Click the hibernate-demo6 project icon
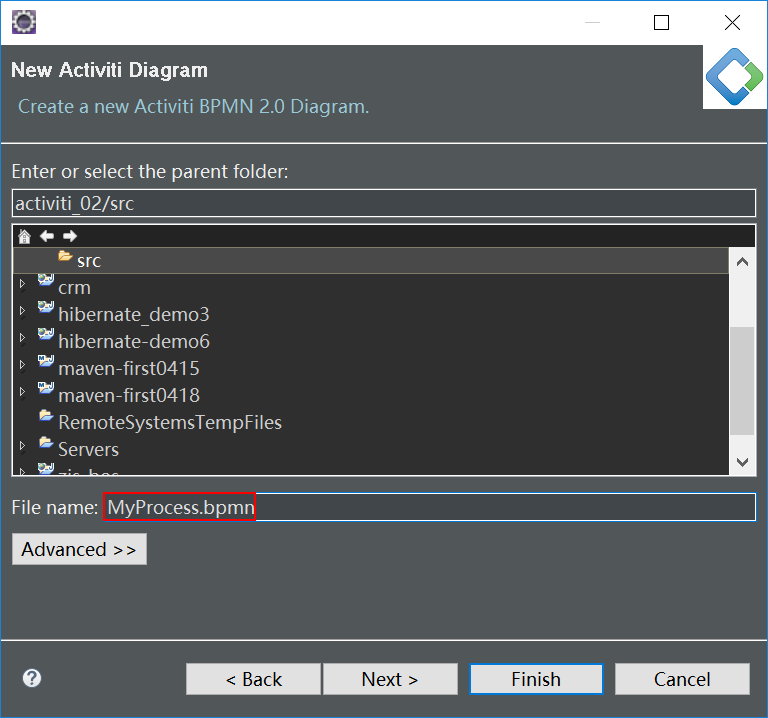 click(46, 335)
